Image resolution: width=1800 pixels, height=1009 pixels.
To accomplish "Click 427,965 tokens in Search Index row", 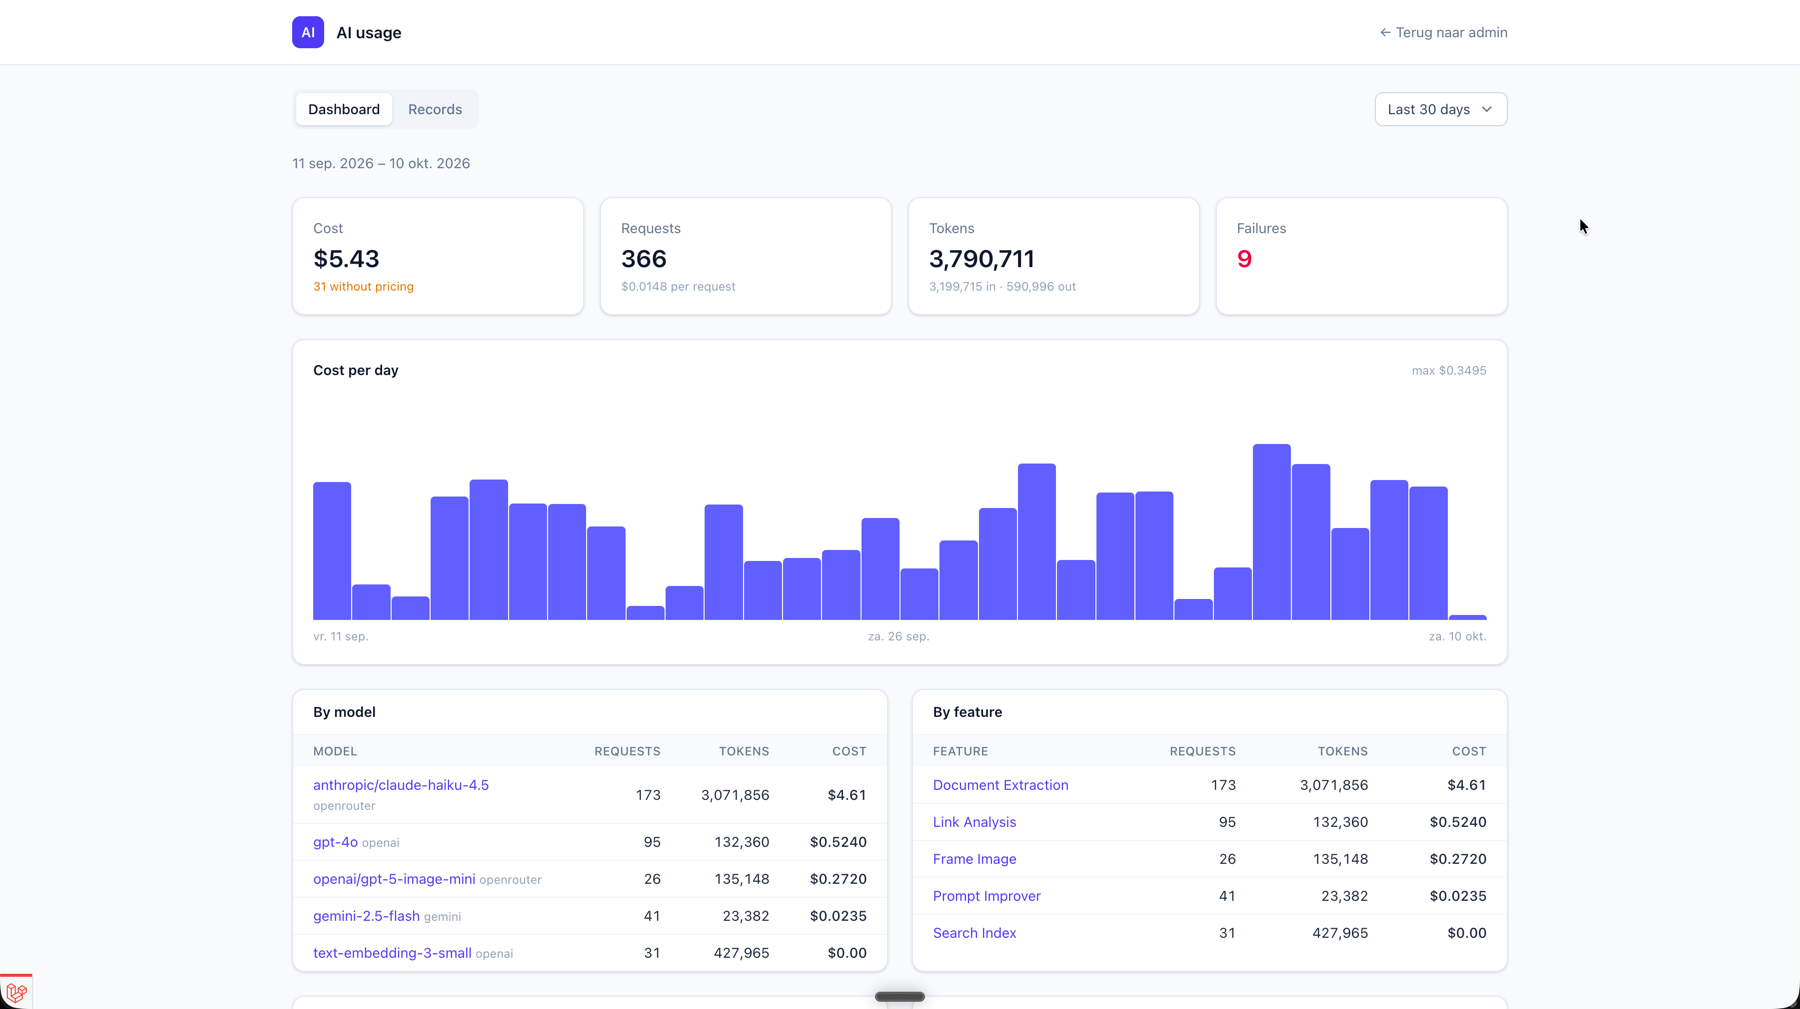I will click(x=1340, y=933).
